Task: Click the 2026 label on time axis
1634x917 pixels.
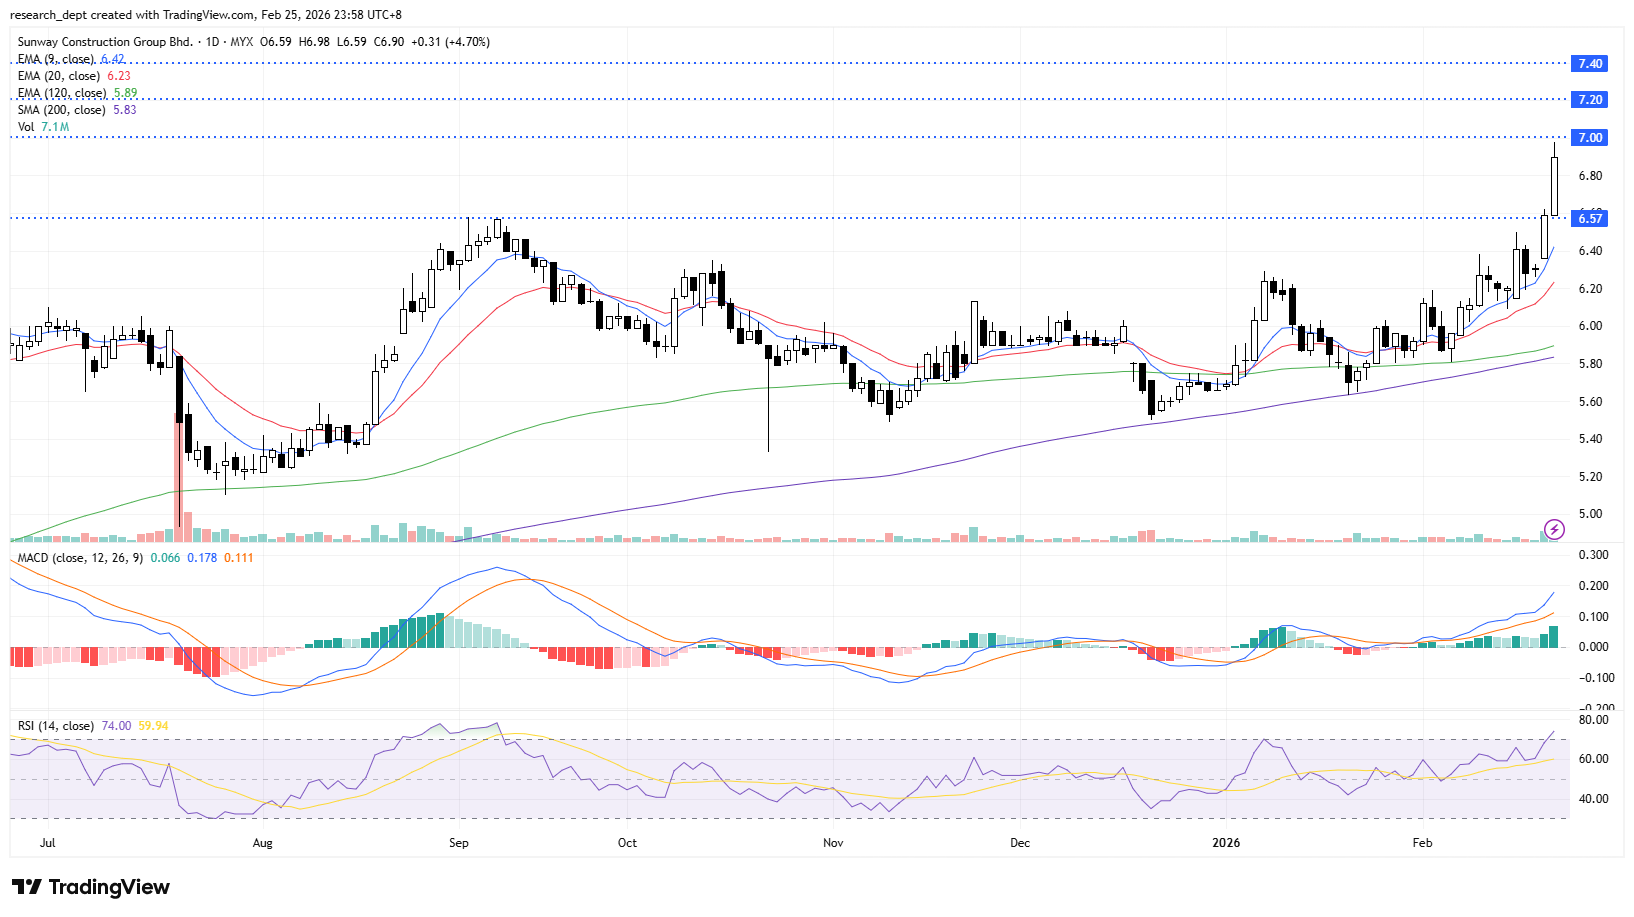Action: click(x=1226, y=843)
